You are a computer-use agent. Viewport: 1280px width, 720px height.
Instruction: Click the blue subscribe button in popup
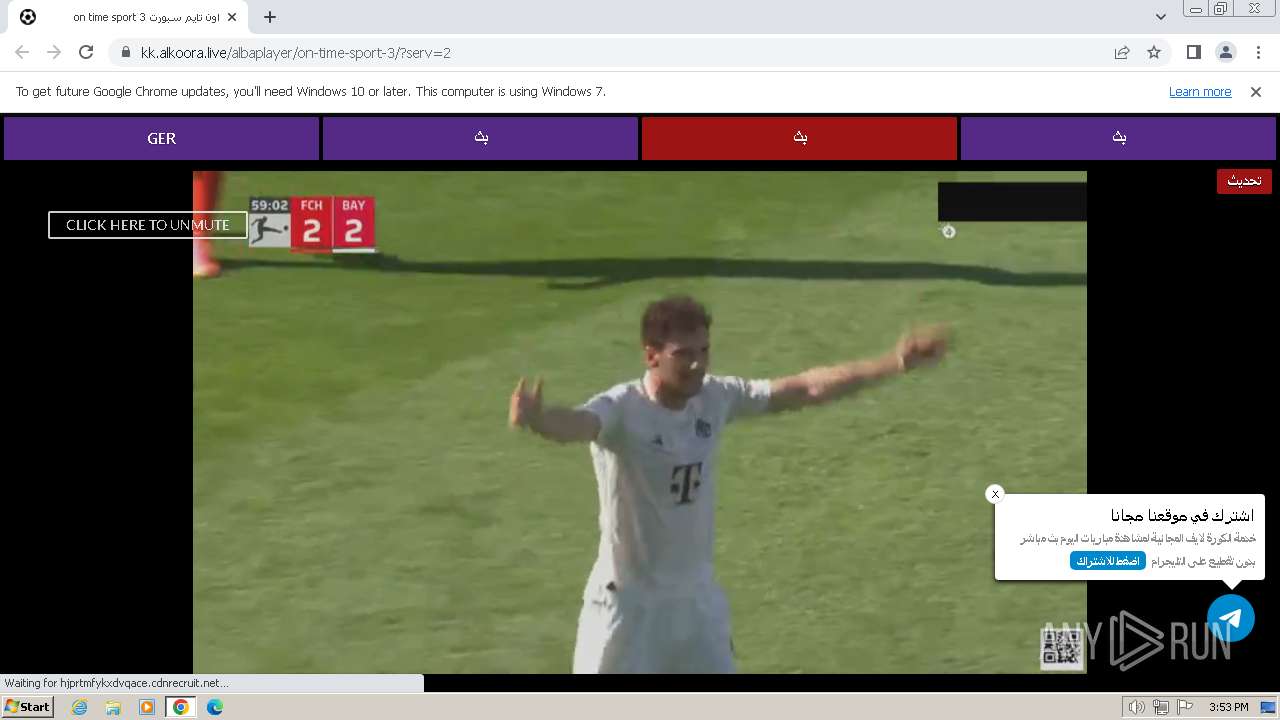[1108, 561]
